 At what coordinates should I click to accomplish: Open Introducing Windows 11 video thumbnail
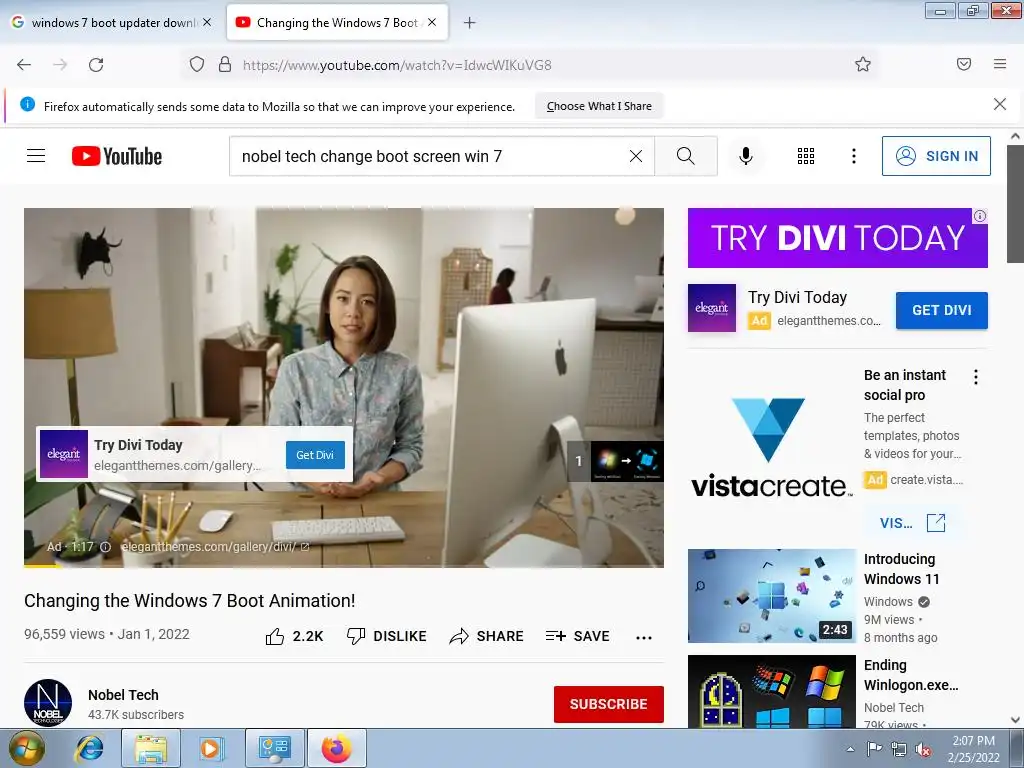click(771, 596)
